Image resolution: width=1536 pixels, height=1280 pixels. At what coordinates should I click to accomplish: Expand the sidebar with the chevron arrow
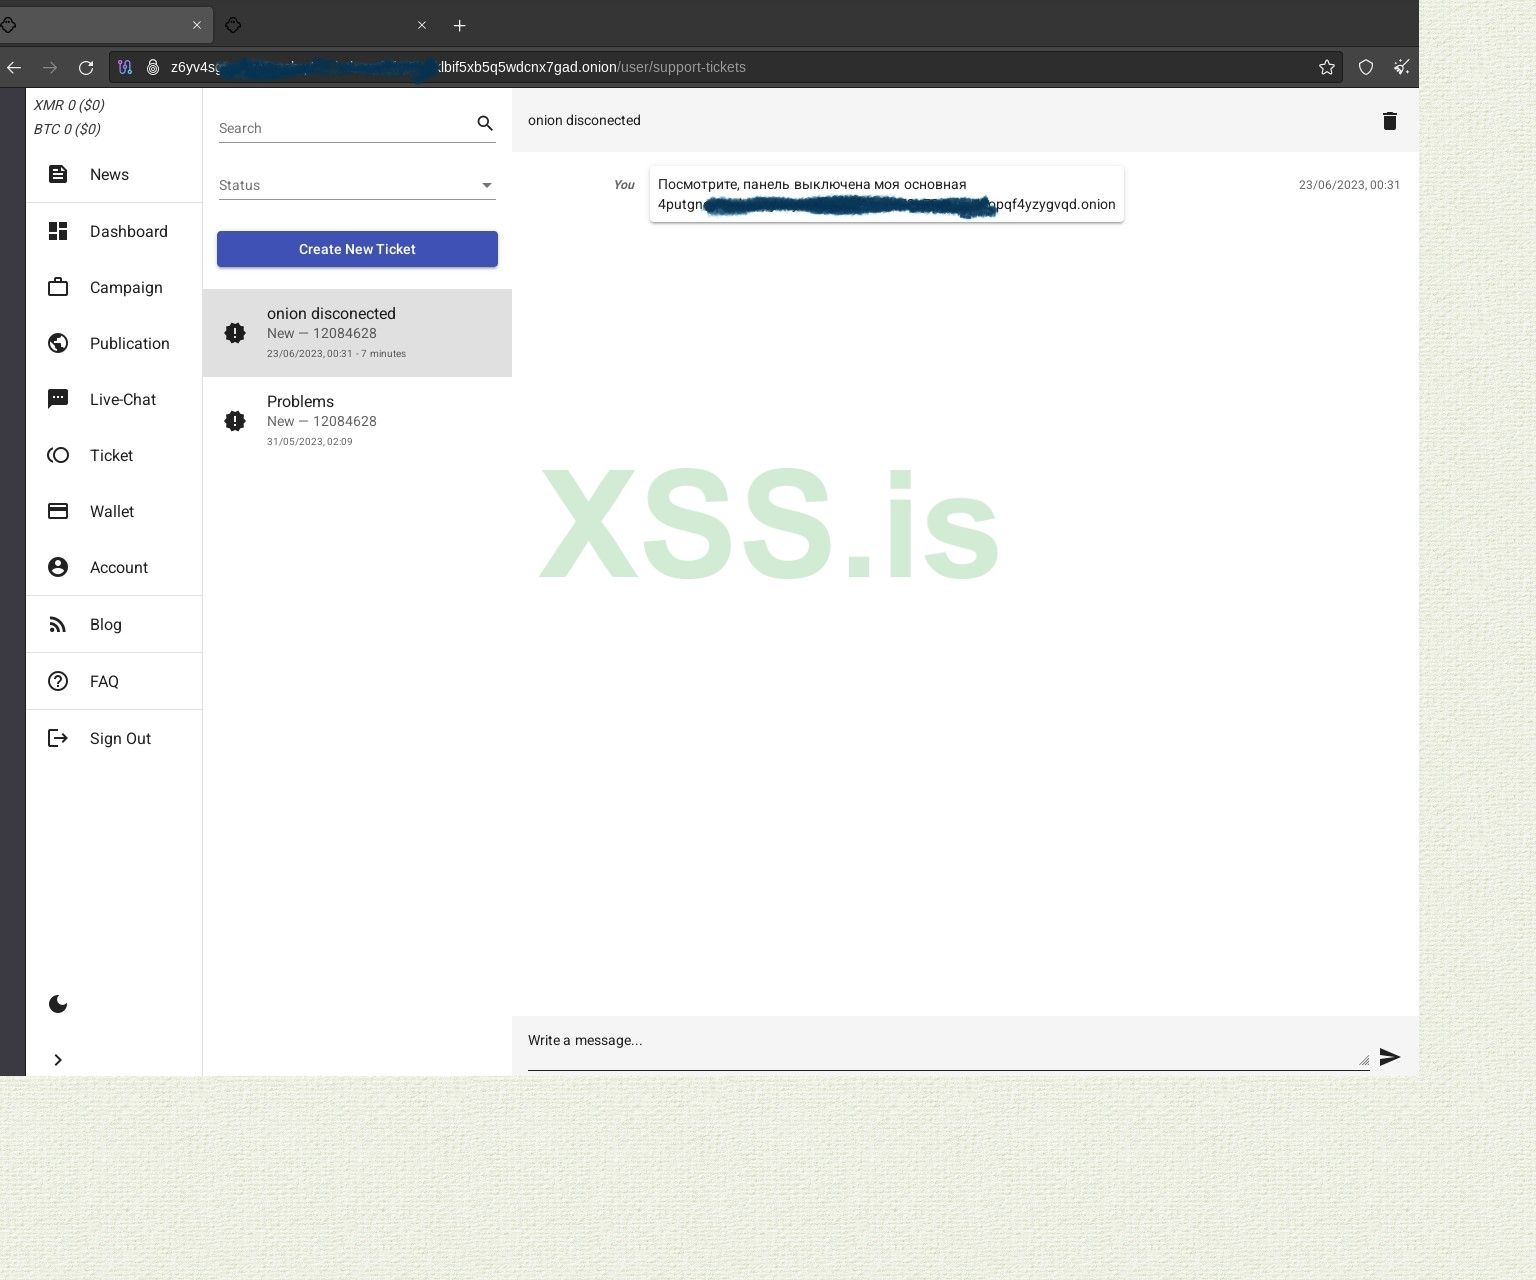pyautogui.click(x=58, y=1060)
